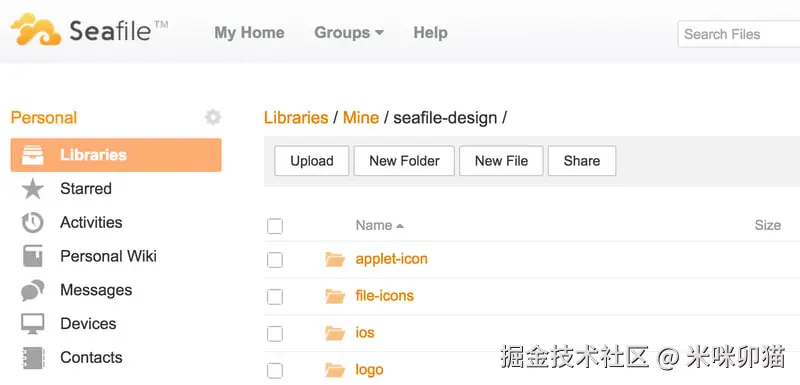Click the Contacts address book icon
Screen dimensions: 800x385
point(34,357)
